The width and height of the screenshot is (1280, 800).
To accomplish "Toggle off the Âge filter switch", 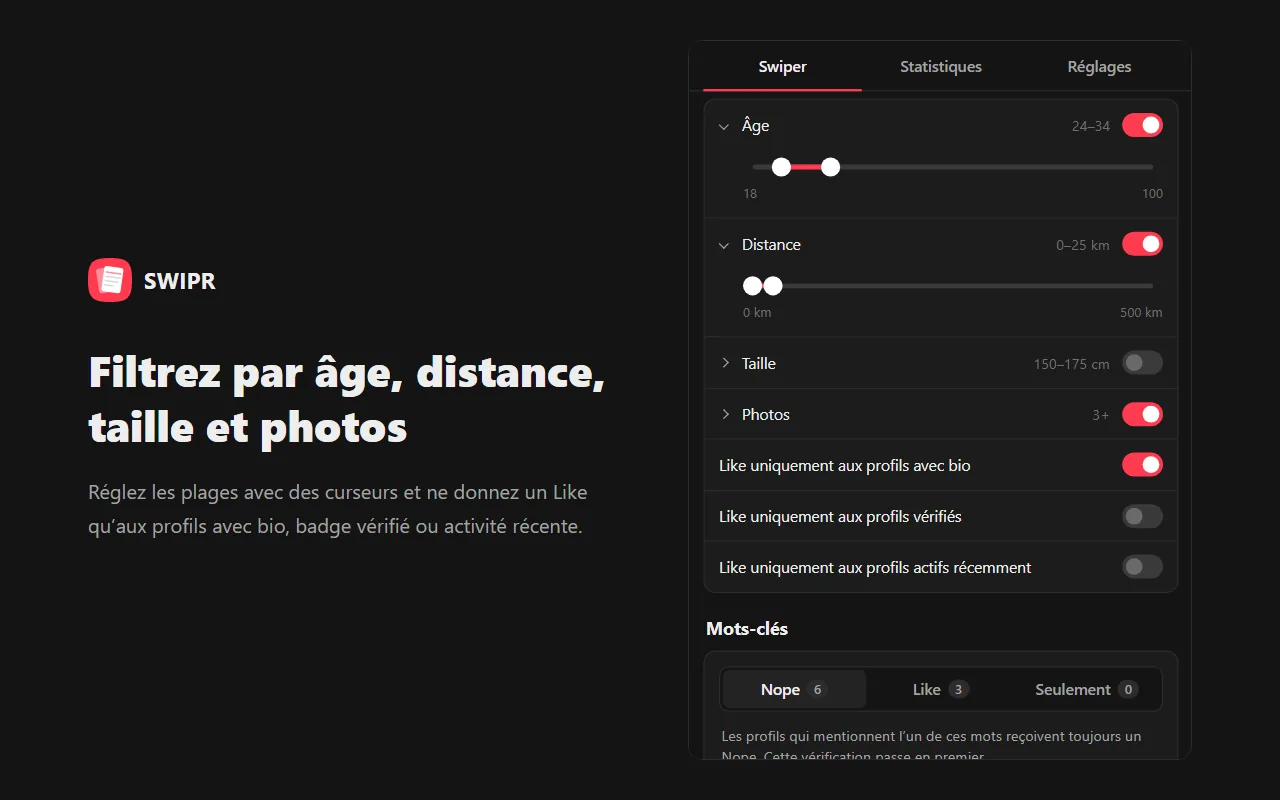I will pos(1142,125).
